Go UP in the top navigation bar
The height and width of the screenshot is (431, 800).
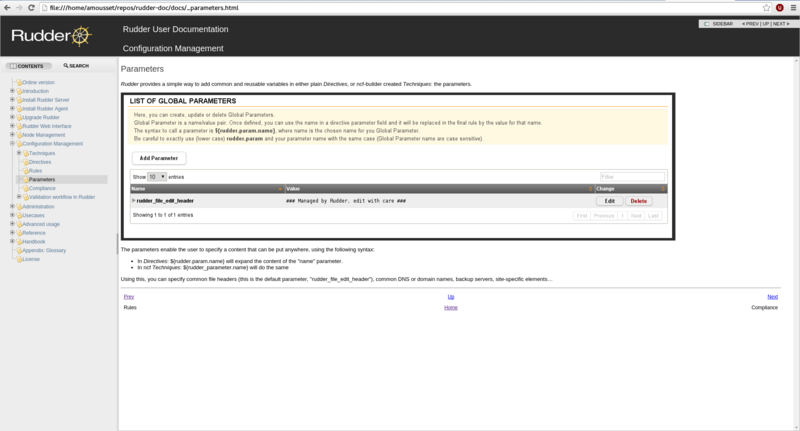[x=766, y=24]
